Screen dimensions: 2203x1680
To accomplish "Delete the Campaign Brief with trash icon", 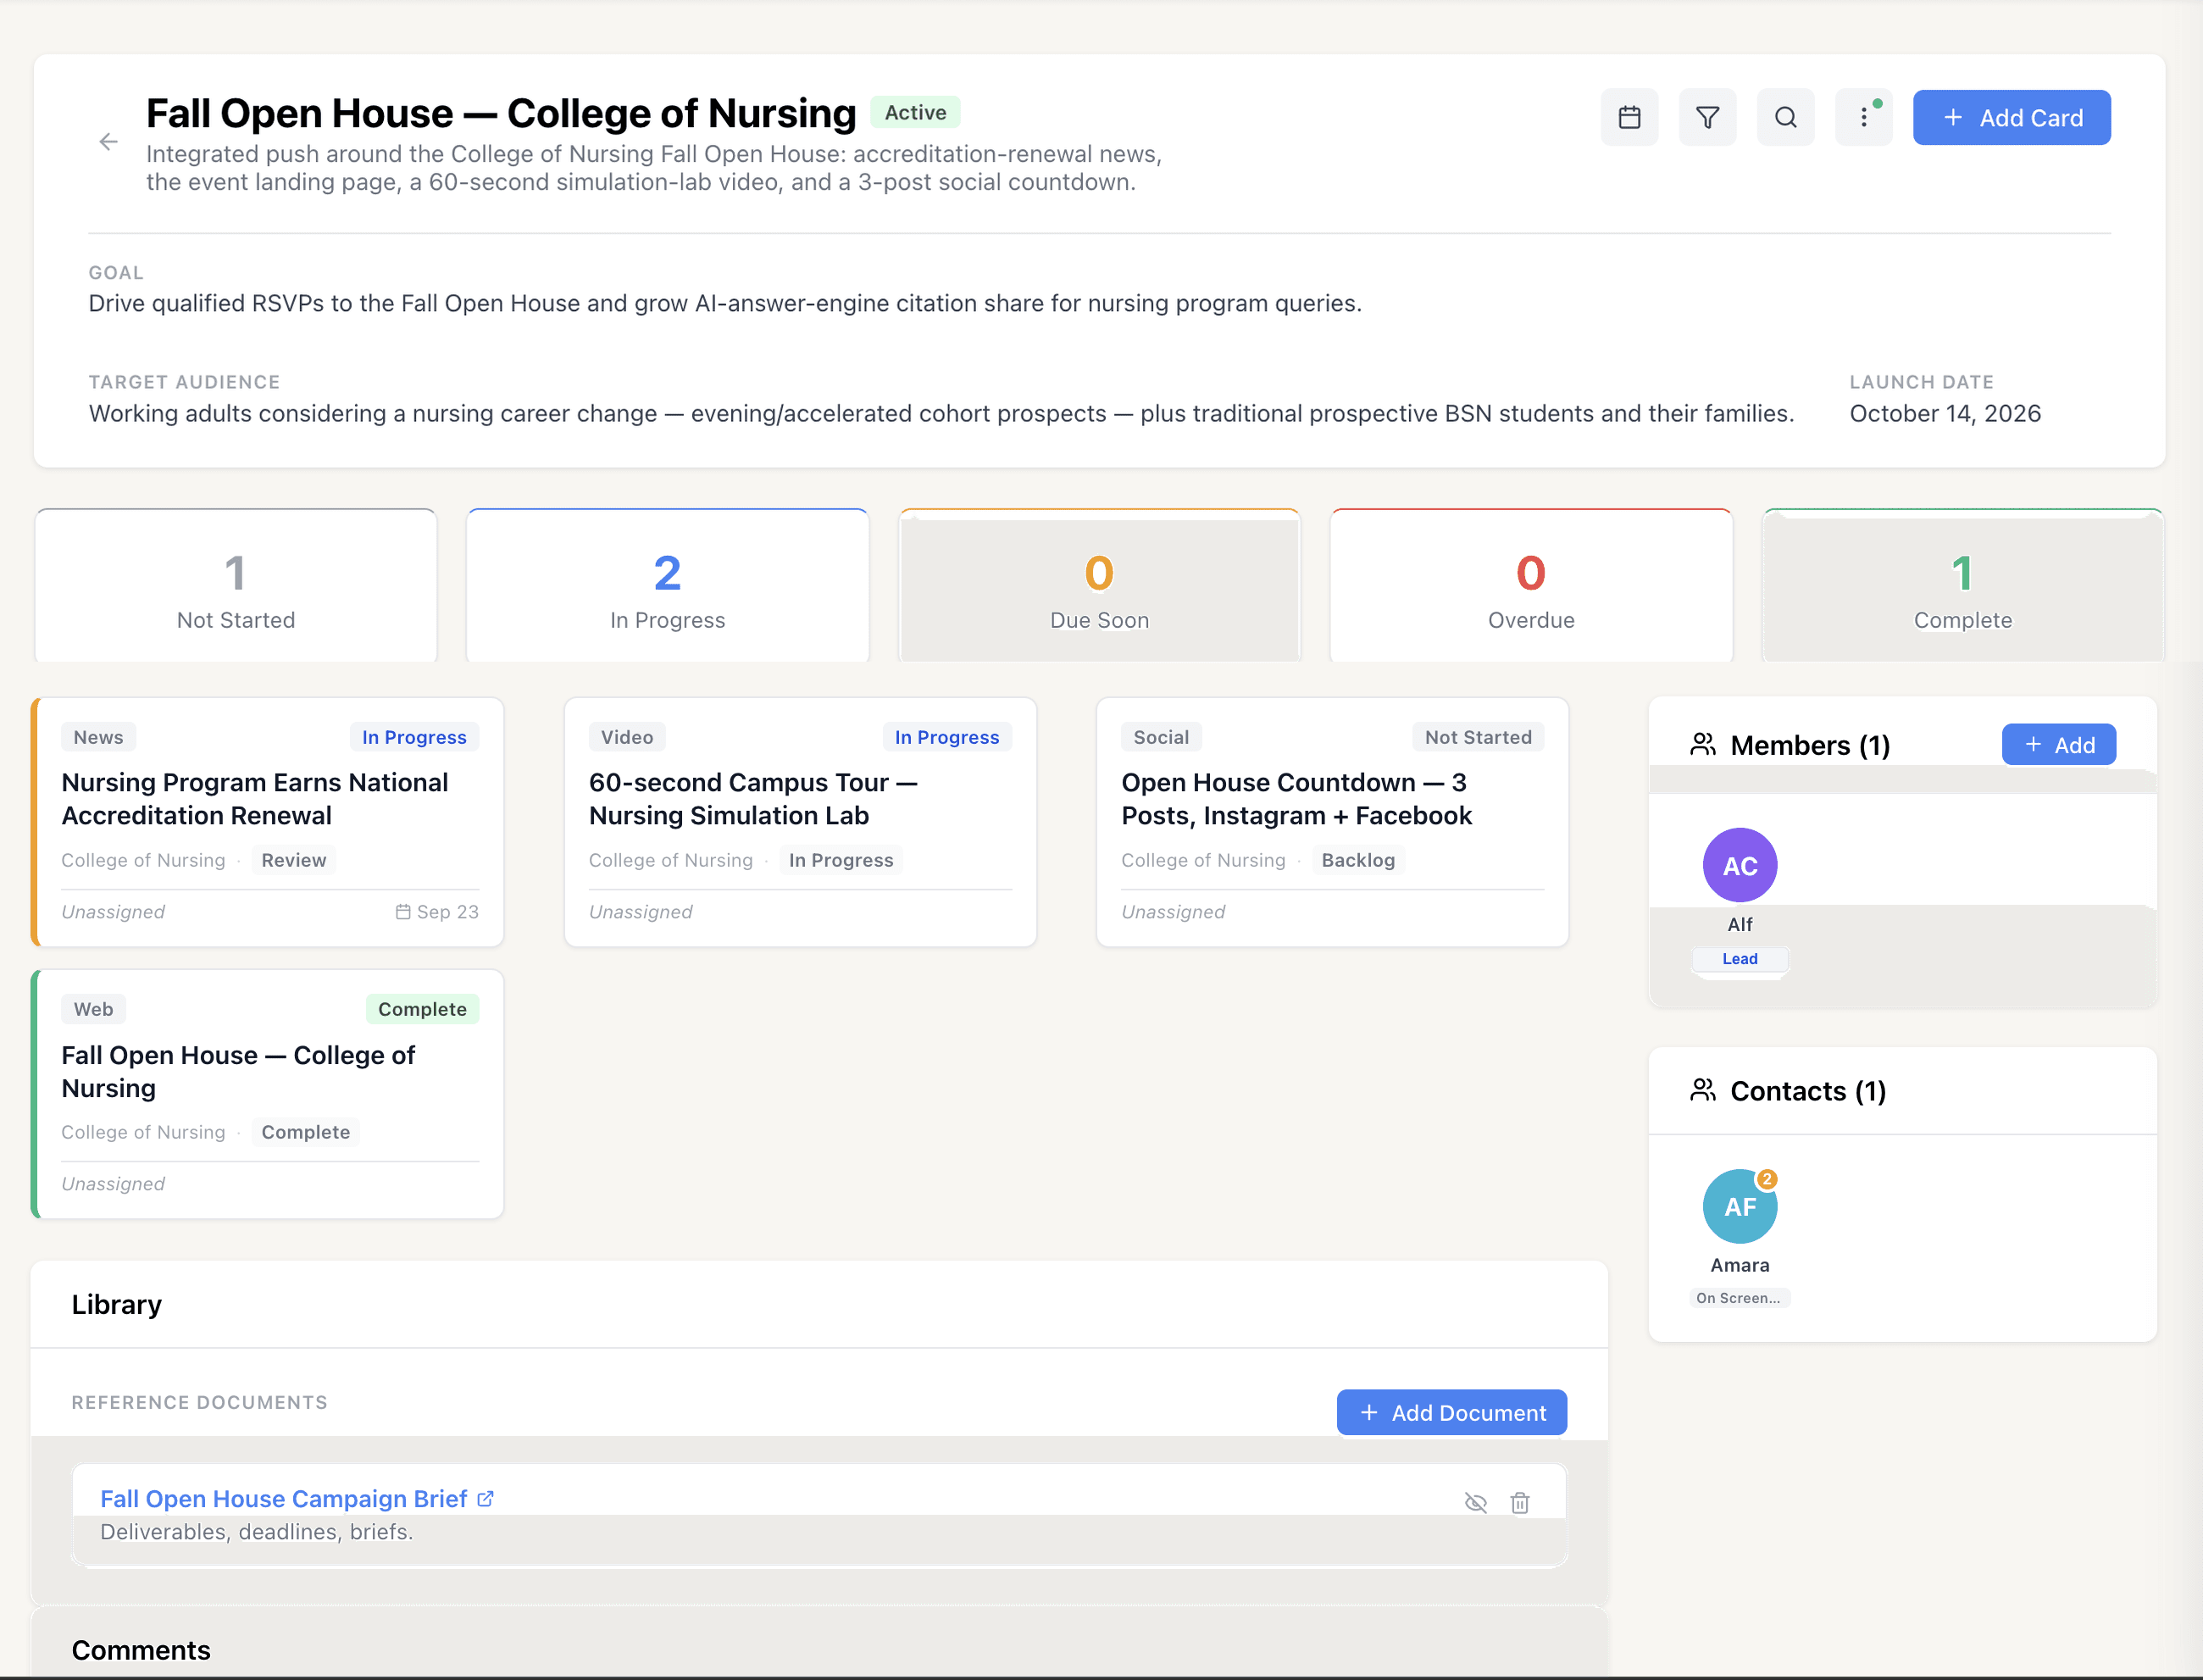I will click(1519, 1503).
